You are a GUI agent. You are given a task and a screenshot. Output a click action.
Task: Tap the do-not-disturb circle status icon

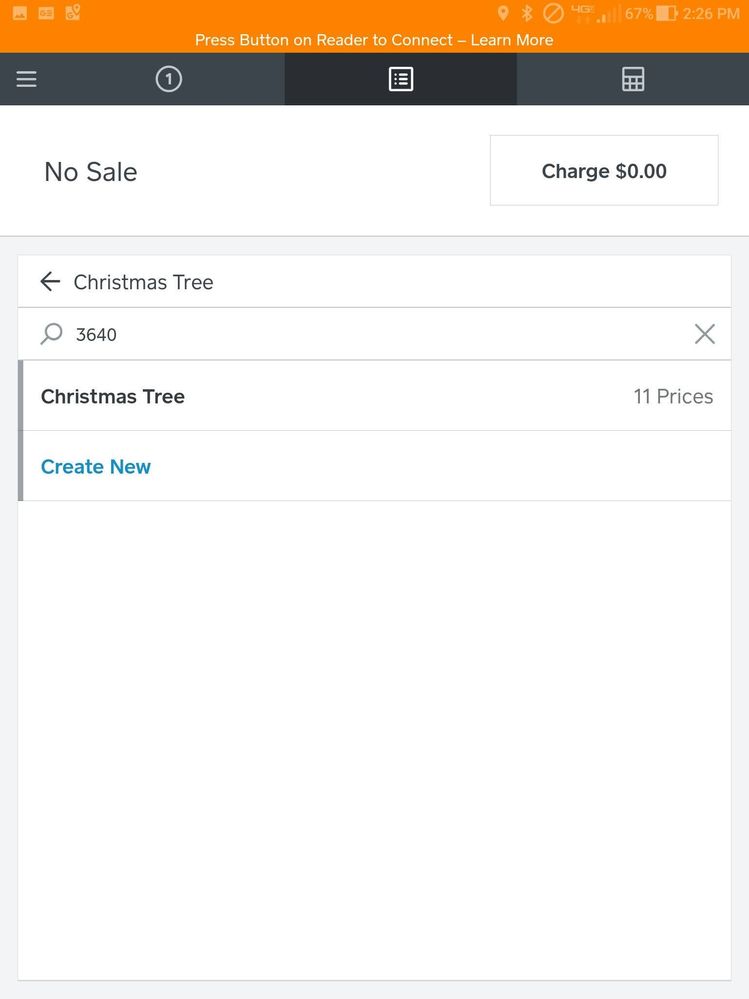click(553, 13)
